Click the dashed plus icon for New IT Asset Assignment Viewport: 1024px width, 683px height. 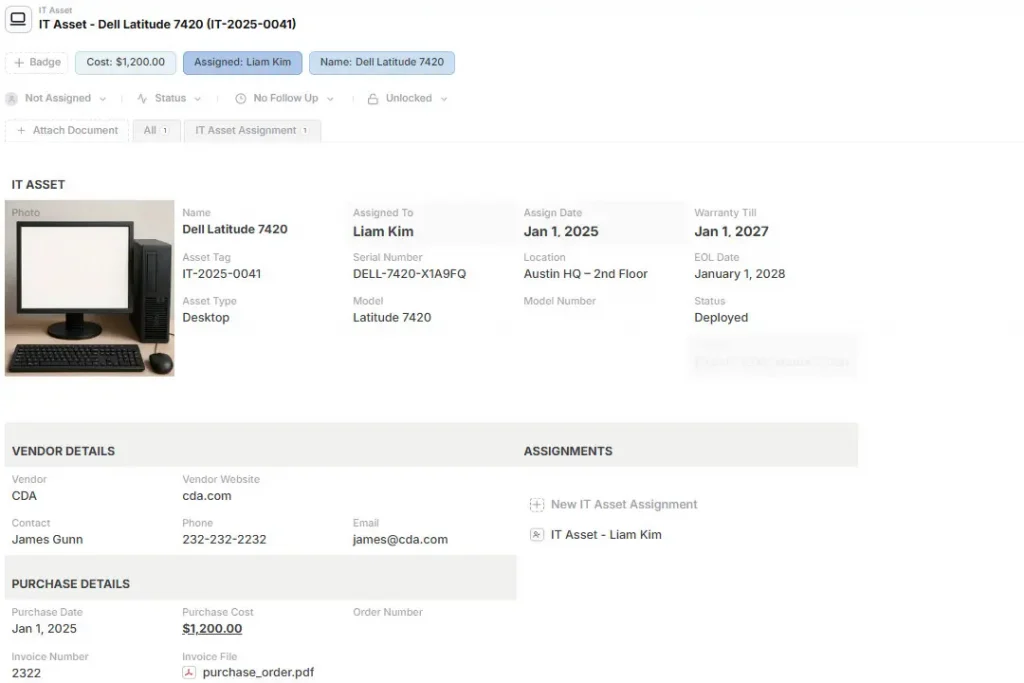point(537,505)
